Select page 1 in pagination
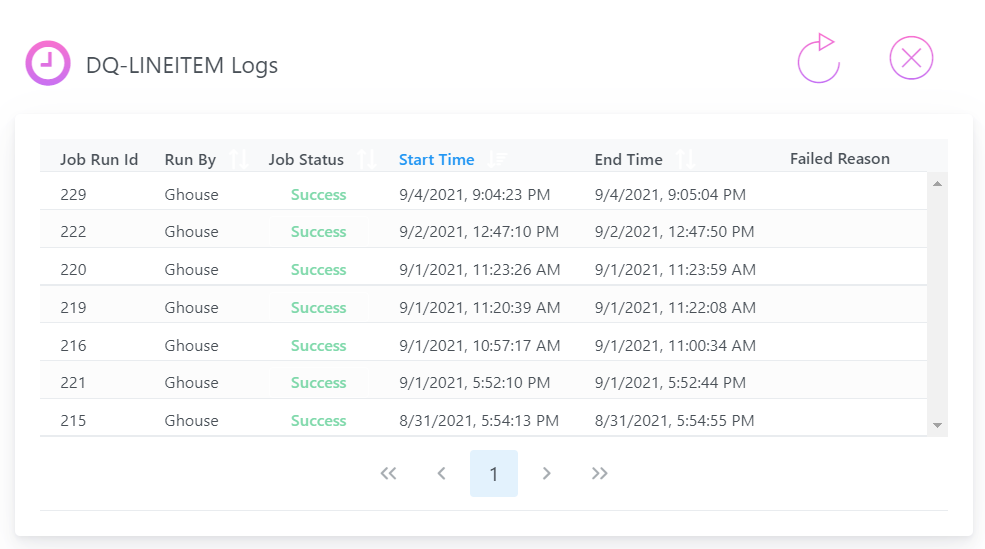Viewport: 985px width, 549px height. (494, 474)
